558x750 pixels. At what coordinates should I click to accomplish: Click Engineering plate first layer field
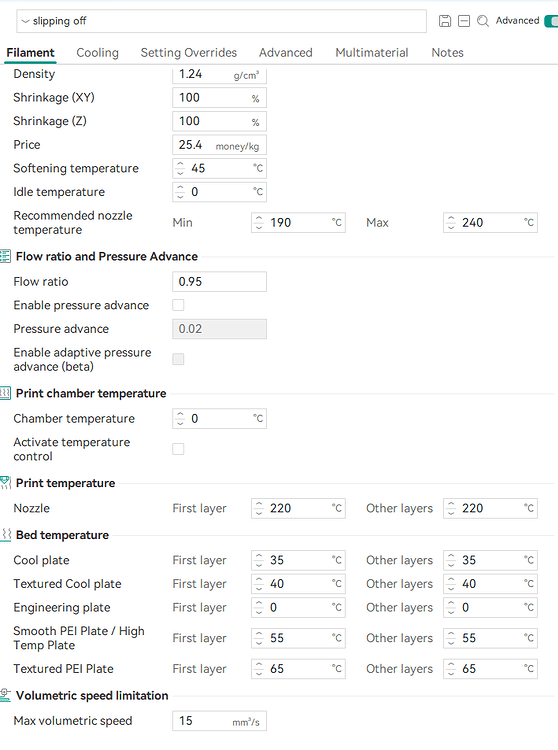click(298, 607)
